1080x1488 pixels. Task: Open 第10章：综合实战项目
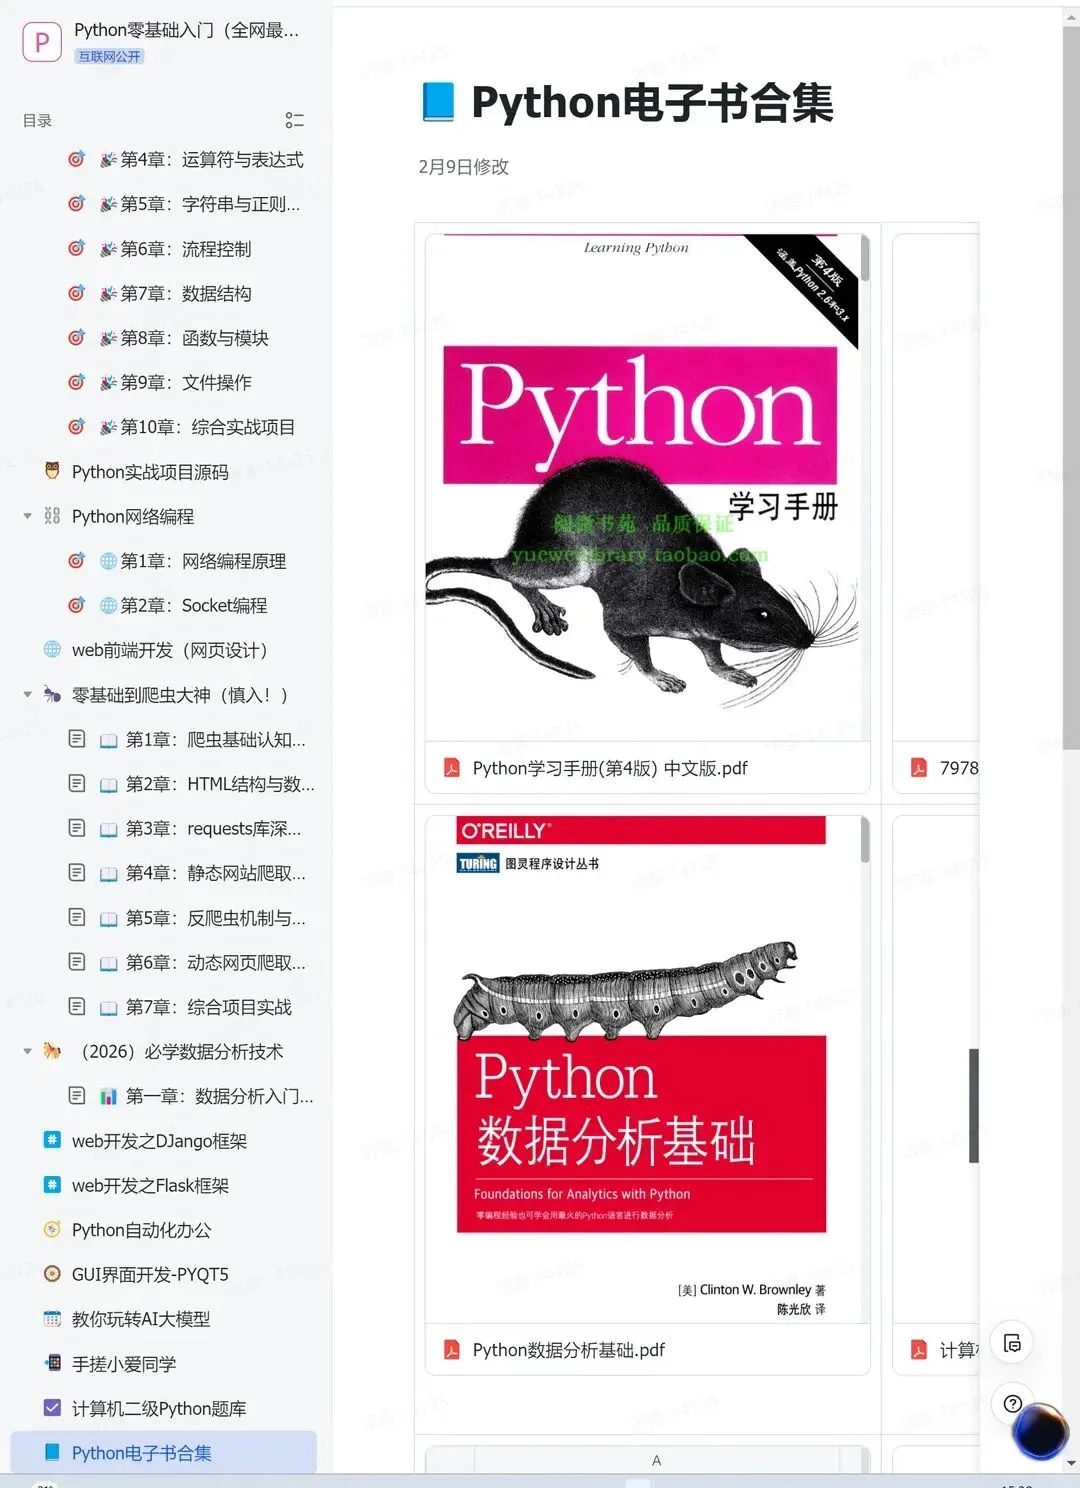[208, 427]
